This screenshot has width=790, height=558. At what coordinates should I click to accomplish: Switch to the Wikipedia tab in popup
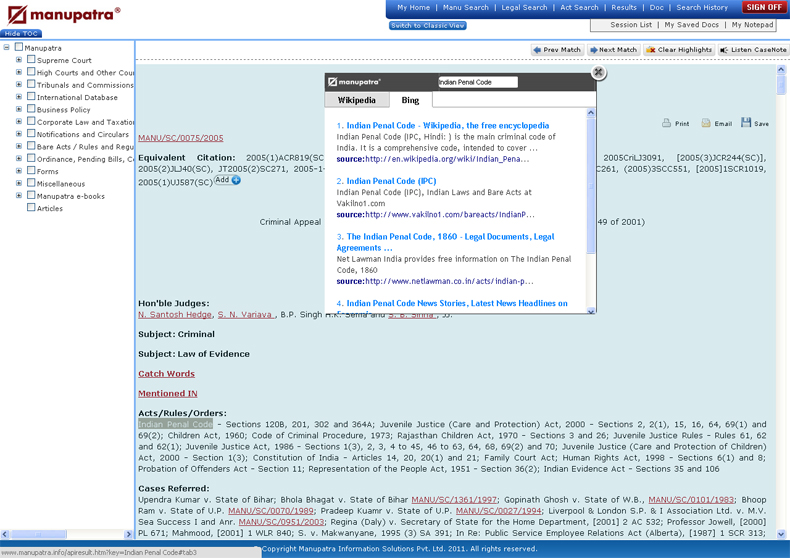tap(357, 100)
